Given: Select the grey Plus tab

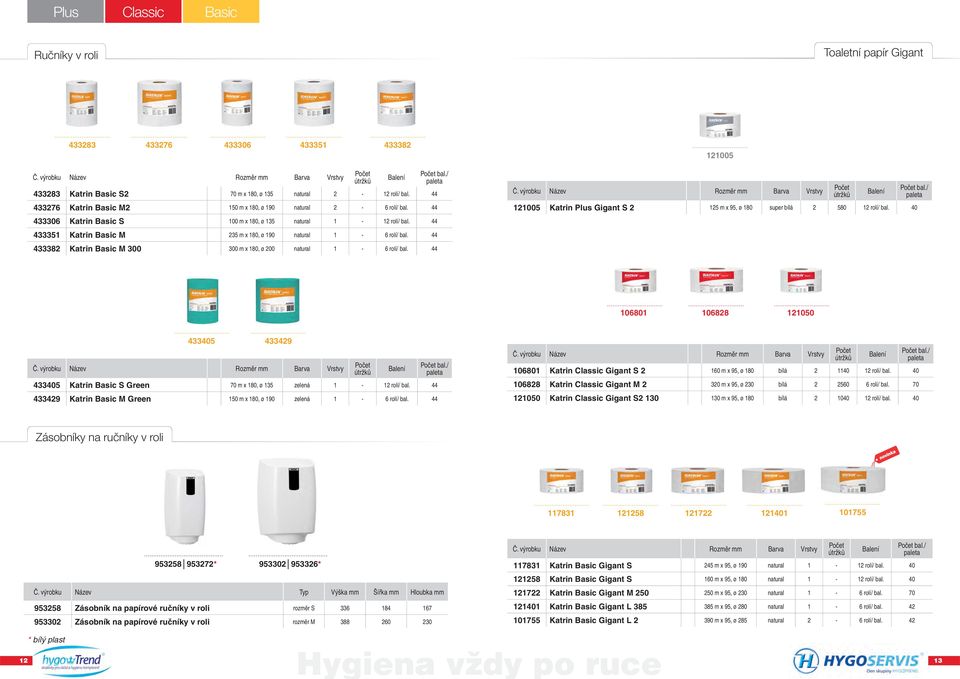Looking at the screenshot, I should coord(66,11).
